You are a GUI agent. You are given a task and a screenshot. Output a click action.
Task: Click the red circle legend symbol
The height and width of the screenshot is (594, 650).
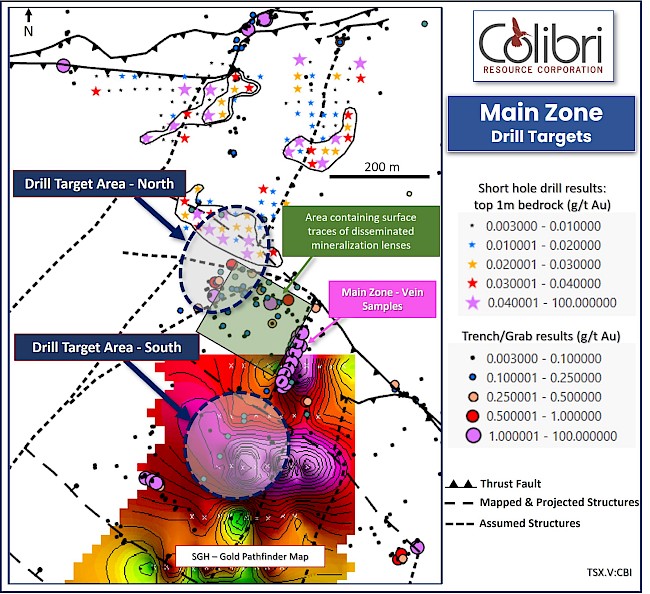pos(473,416)
